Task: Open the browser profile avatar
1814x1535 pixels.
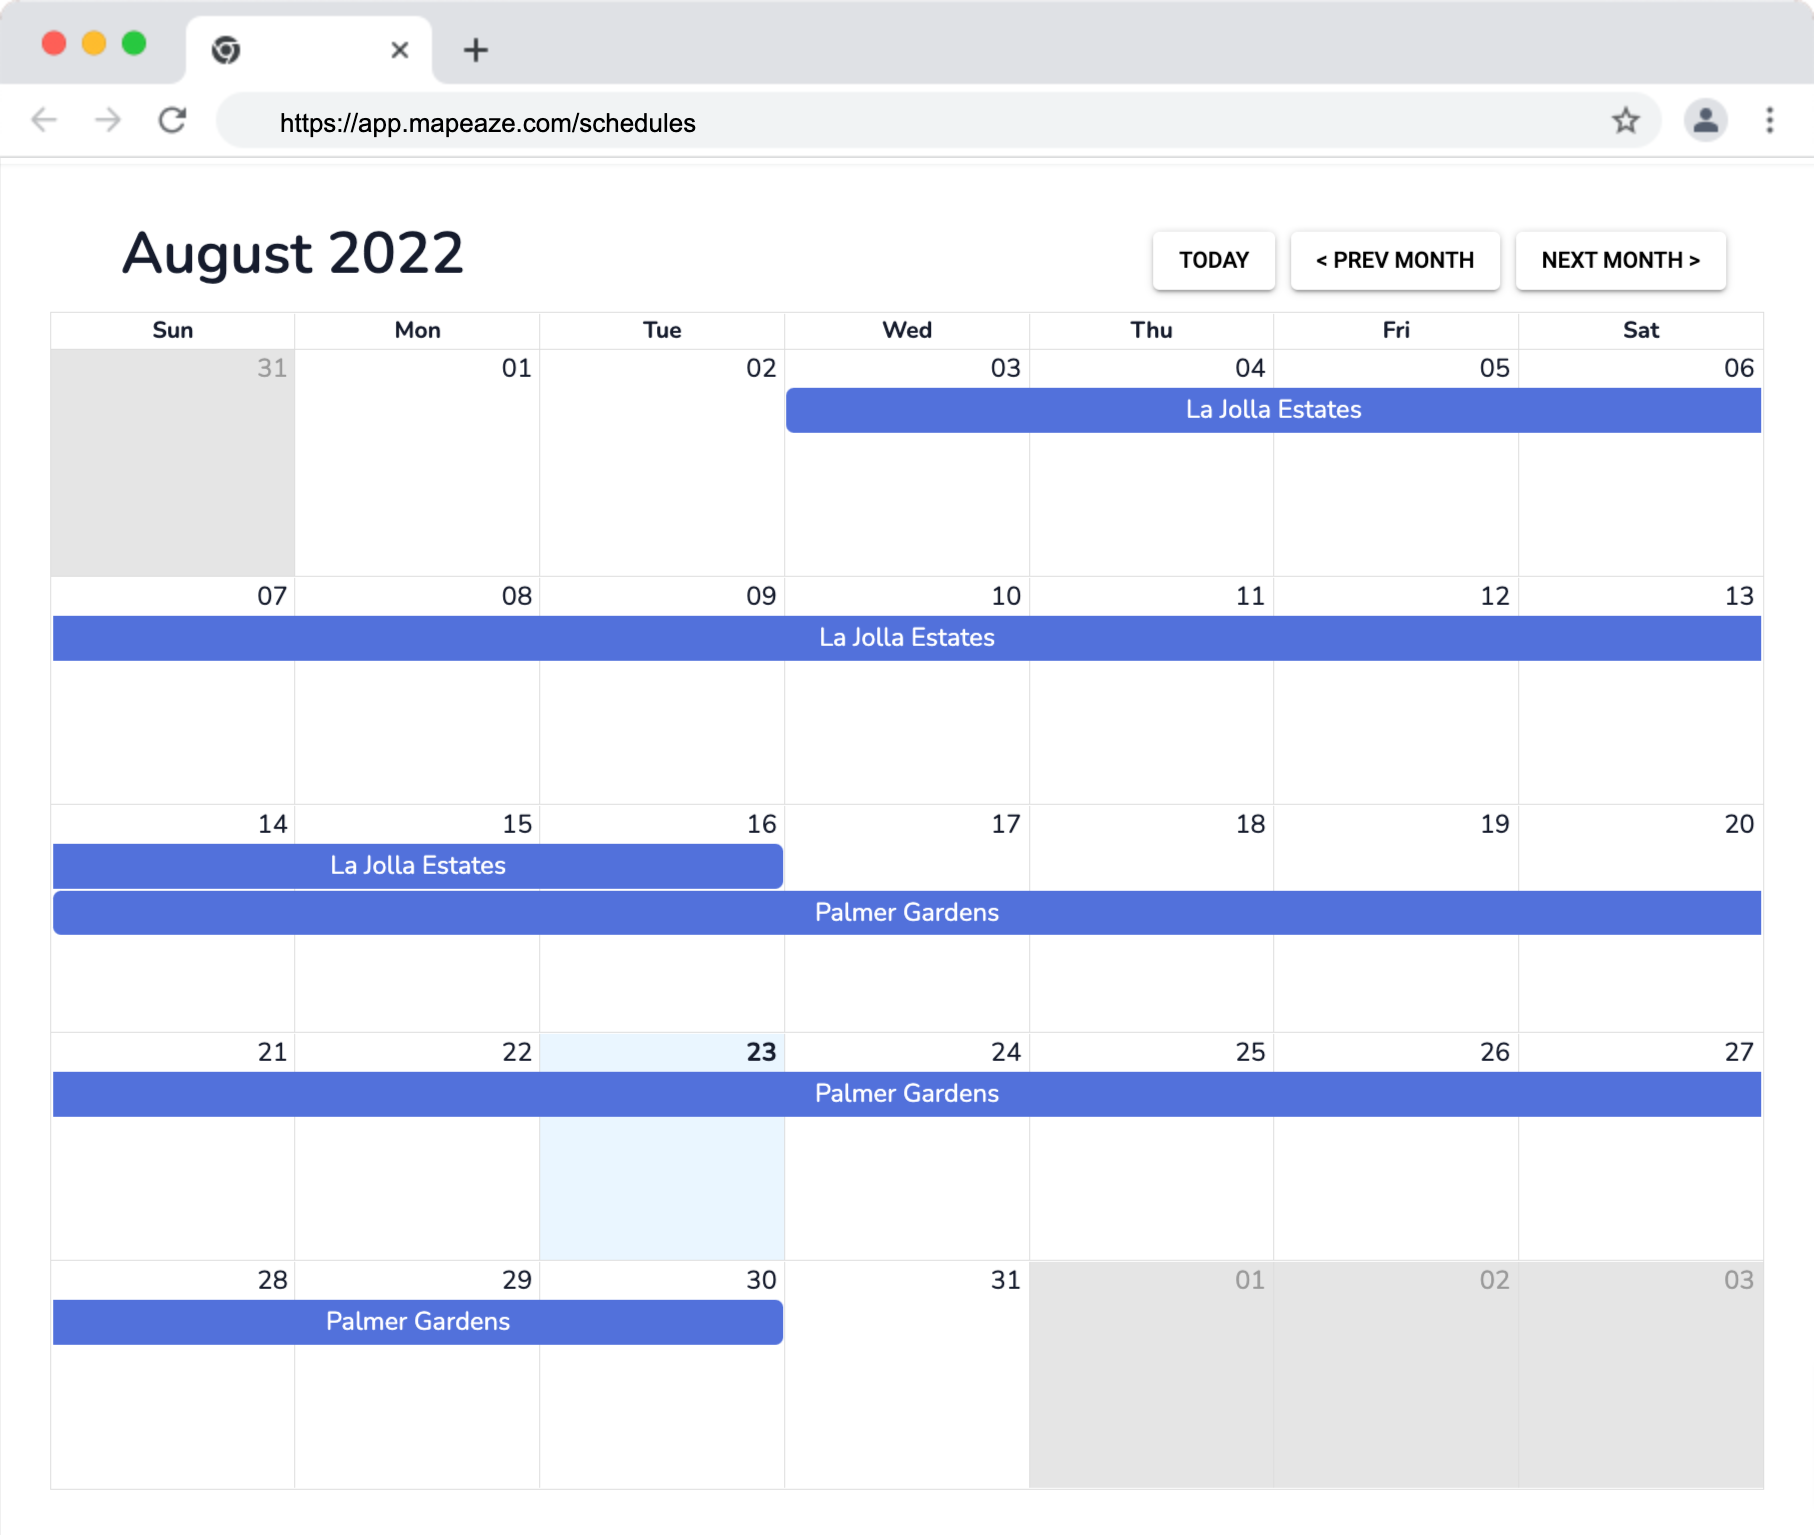Action: pyautogui.click(x=1705, y=121)
